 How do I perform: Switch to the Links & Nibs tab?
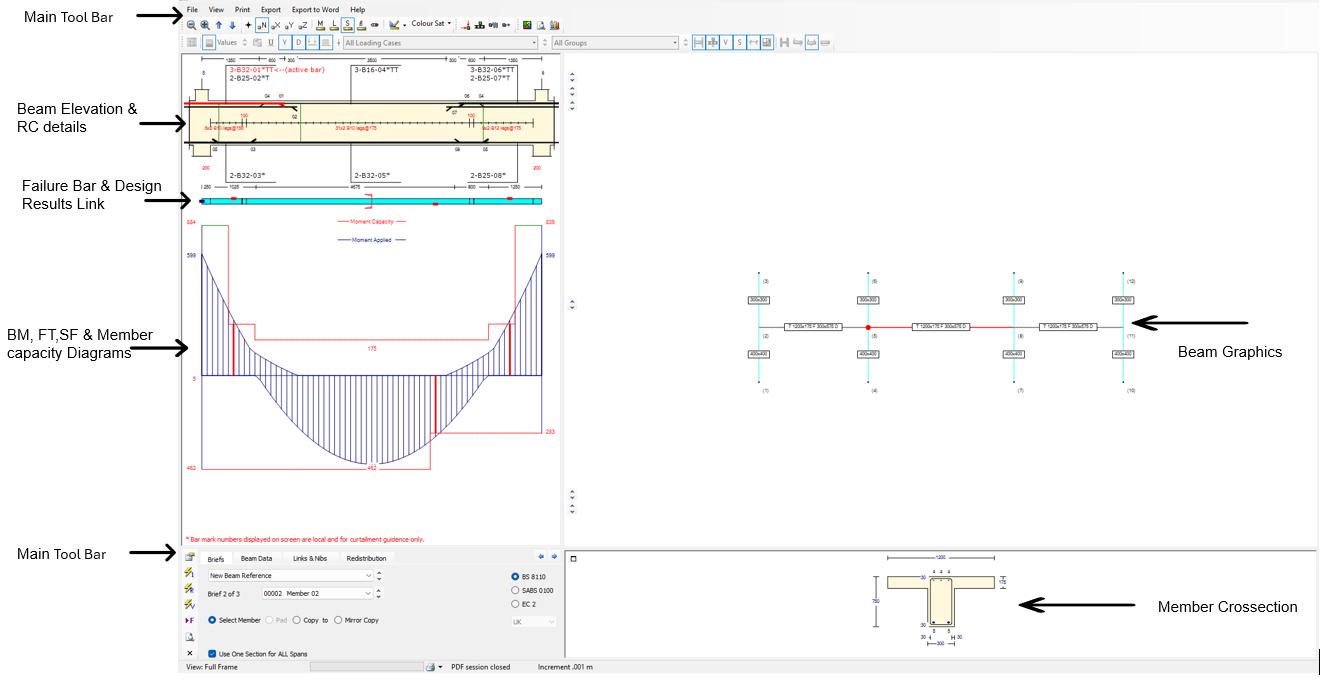point(309,558)
